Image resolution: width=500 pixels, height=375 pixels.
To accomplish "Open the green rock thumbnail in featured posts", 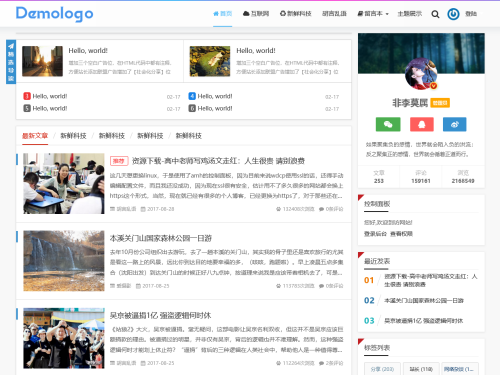I will pyautogui.click(x=210, y=61).
